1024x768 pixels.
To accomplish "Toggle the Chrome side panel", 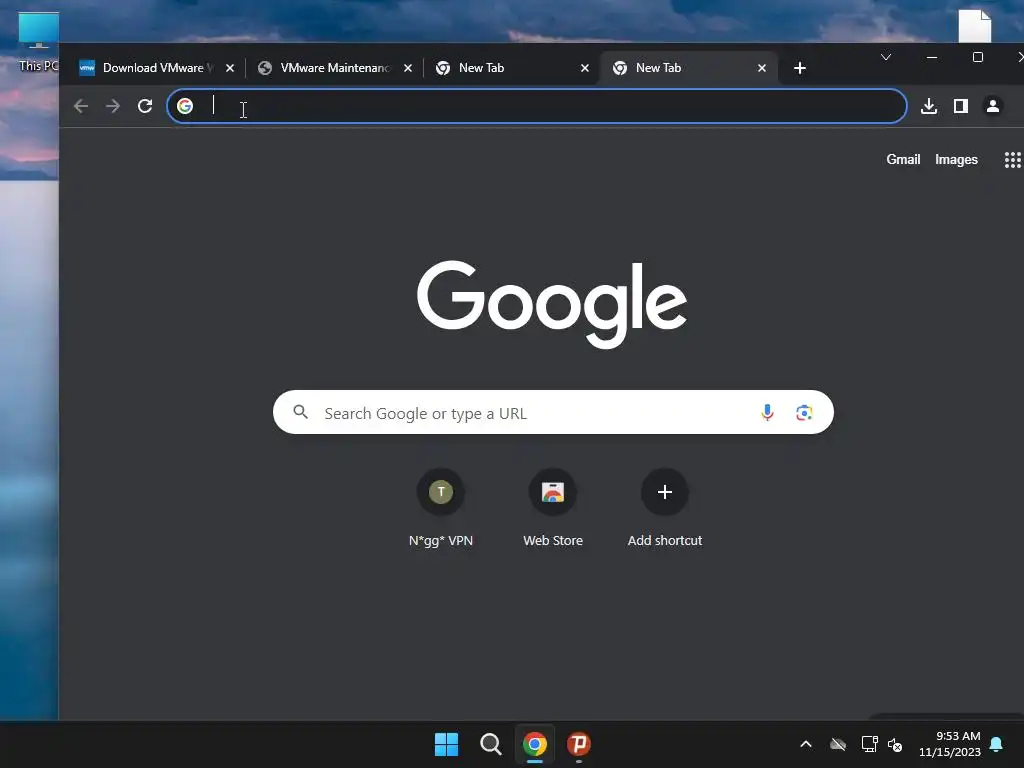I will point(961,106).
